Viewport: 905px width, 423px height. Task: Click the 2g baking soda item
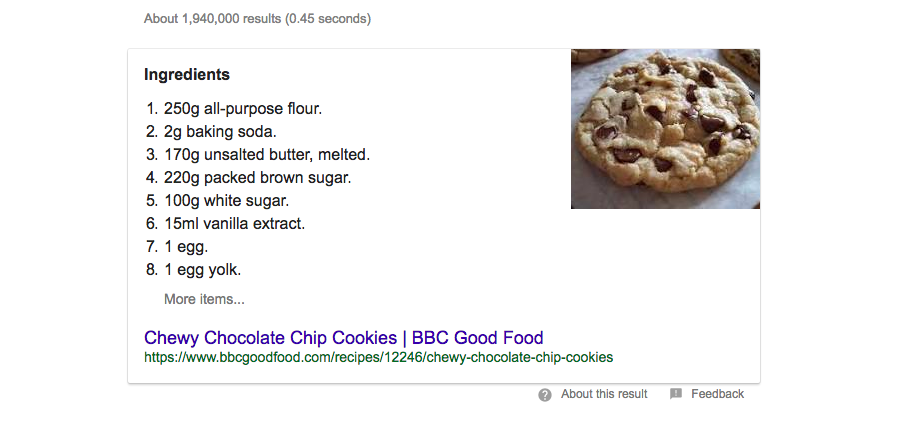point(220,132)
